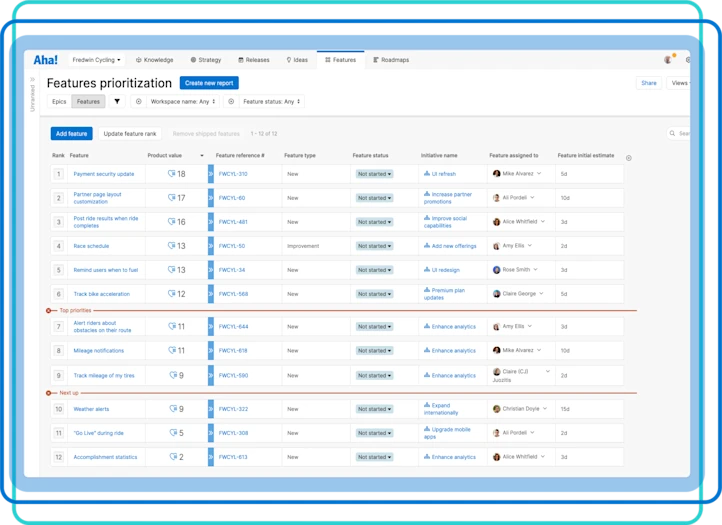Switch to Epics view toggle
The height and width of the screenshot is (525, 722).
pyautogui.click(x=59, y=101)
